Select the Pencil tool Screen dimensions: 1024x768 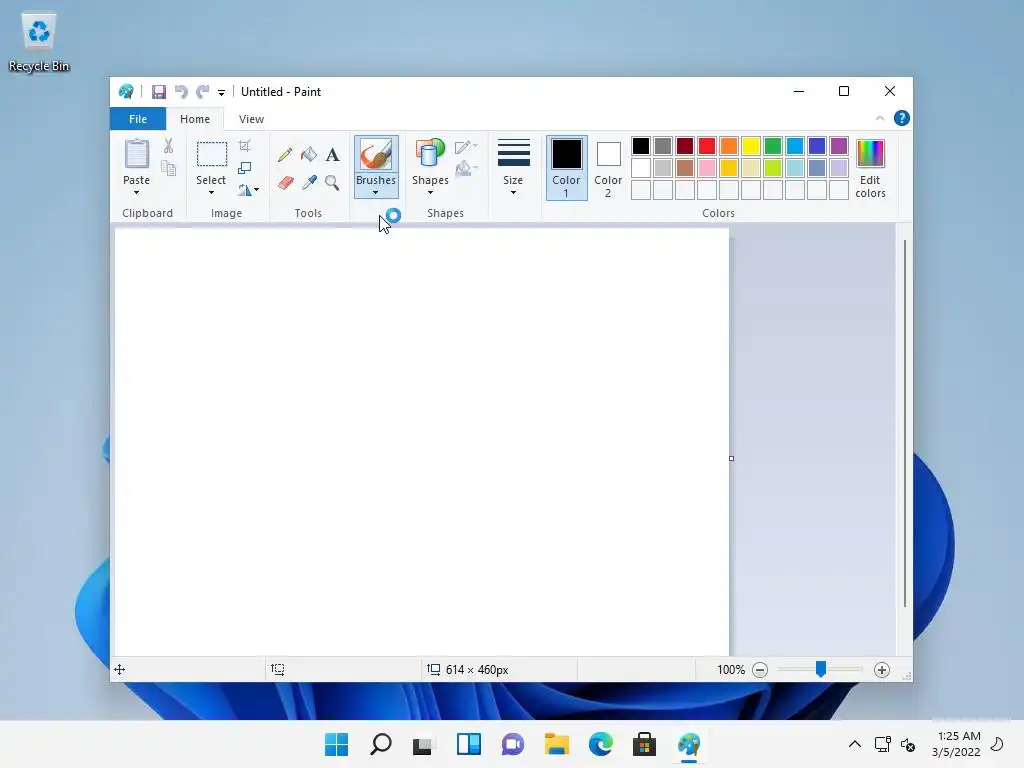click(x=285, y=155)
